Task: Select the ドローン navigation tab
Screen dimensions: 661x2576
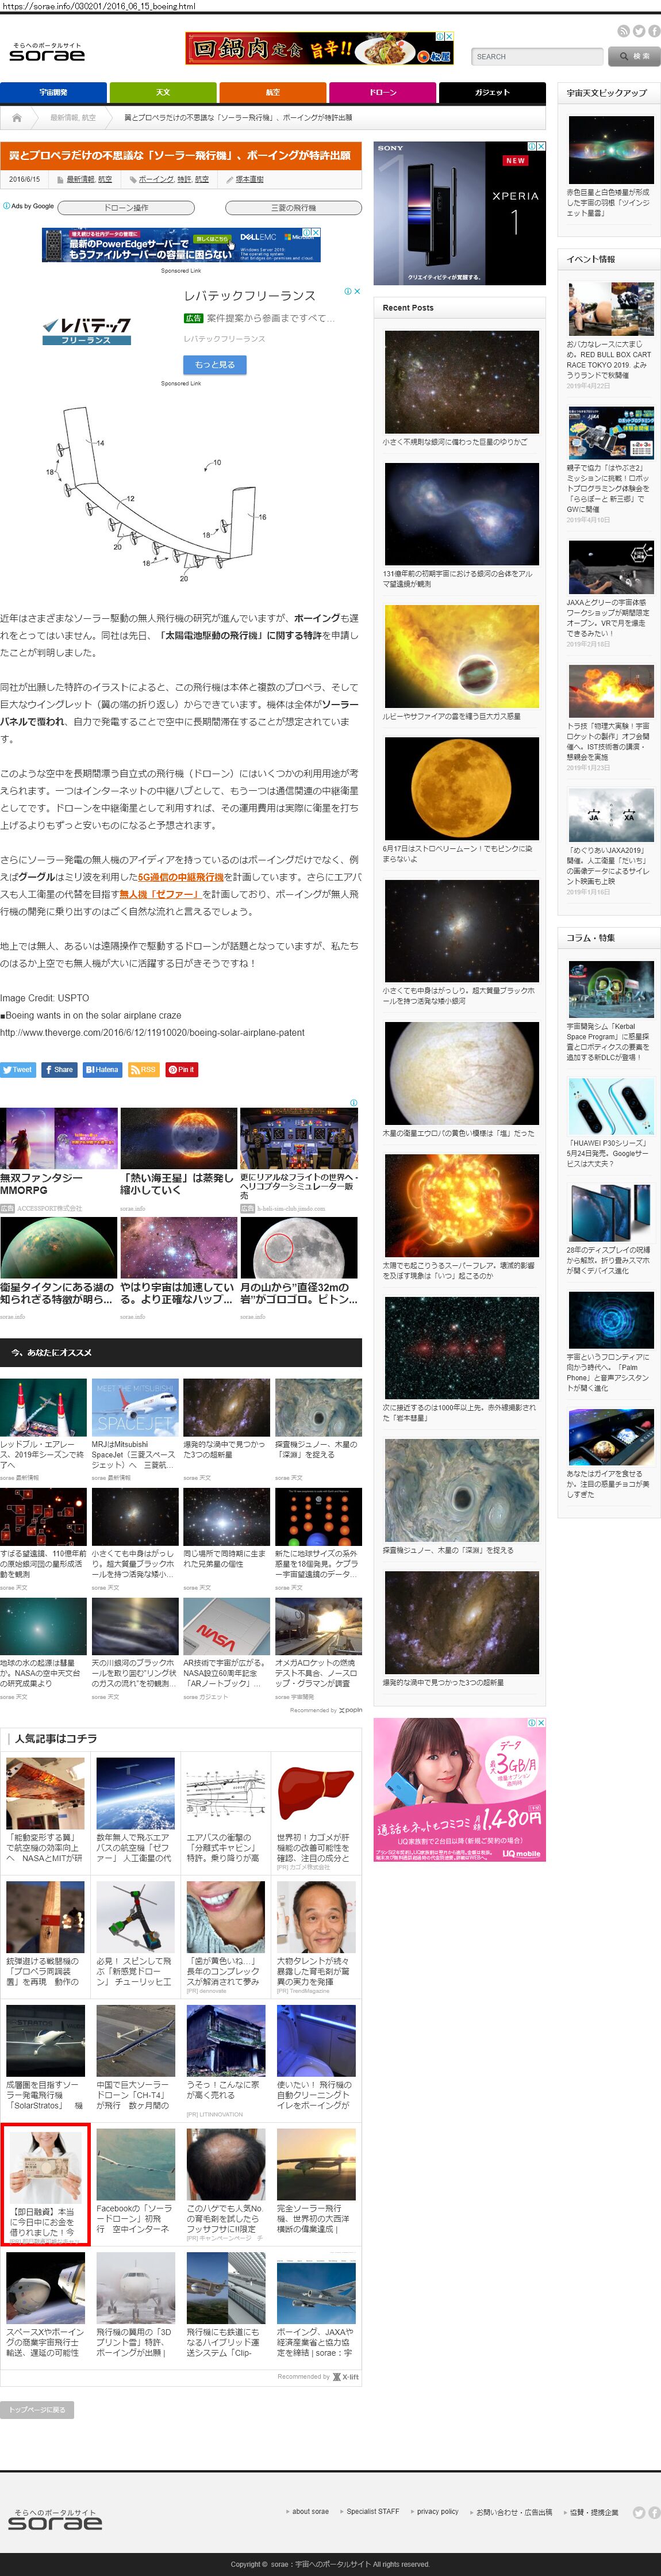Action: [x=382, y=93]
